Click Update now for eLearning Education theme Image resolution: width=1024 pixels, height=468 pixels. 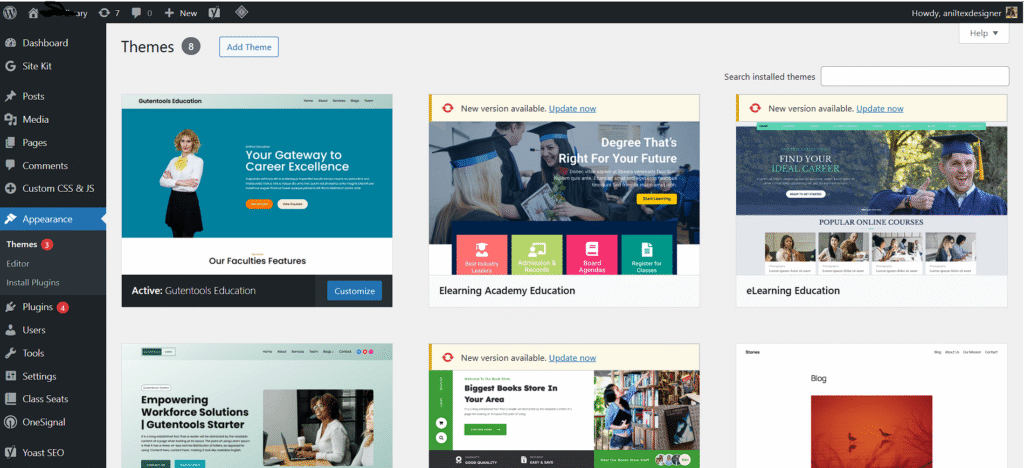pyautogui.click(x=879, y=108)
